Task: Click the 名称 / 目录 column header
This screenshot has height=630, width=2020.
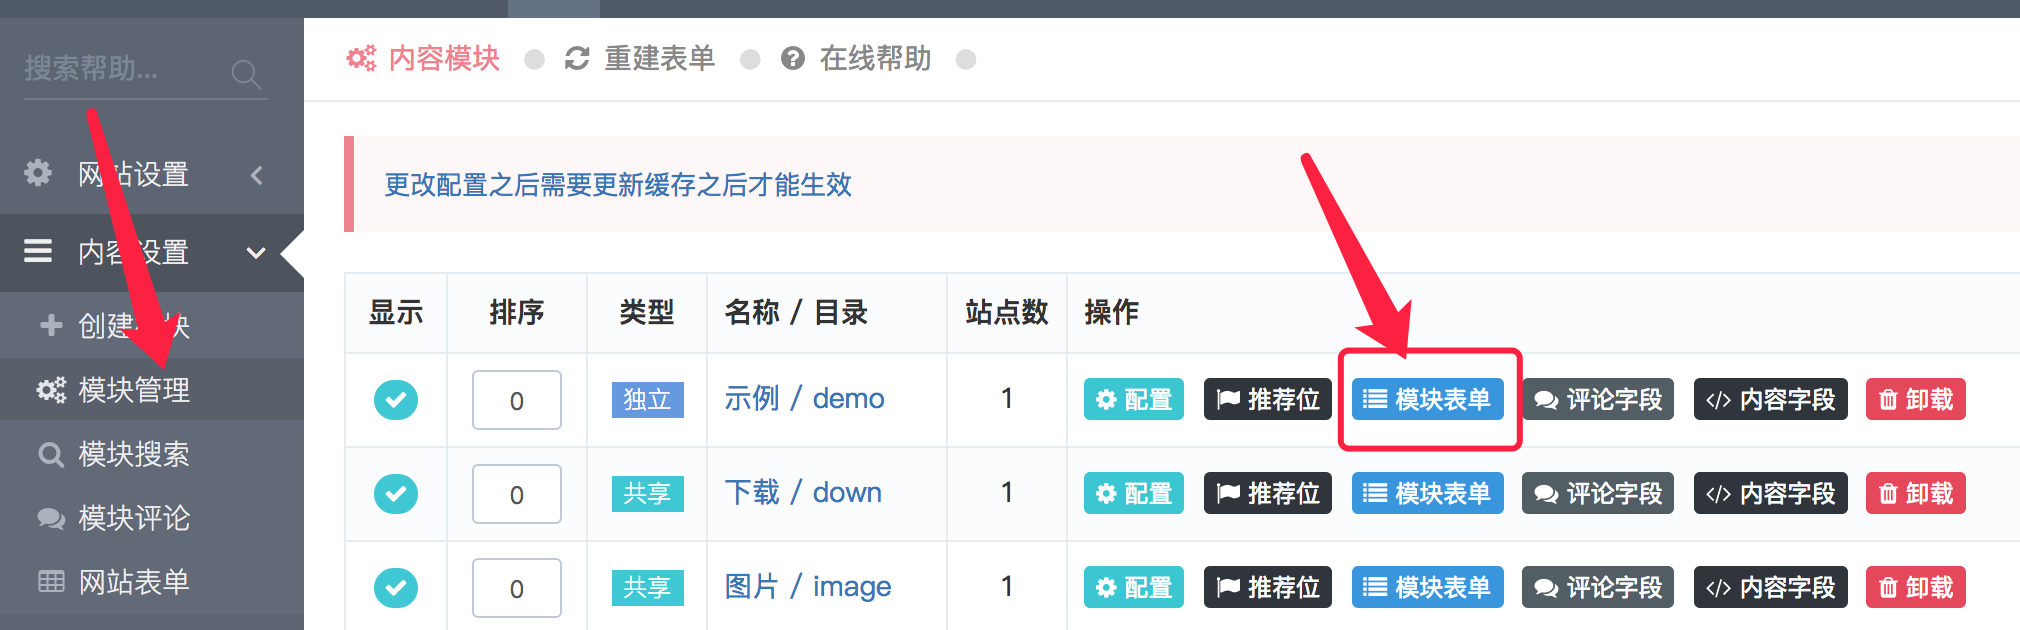Action: [796, 312]
